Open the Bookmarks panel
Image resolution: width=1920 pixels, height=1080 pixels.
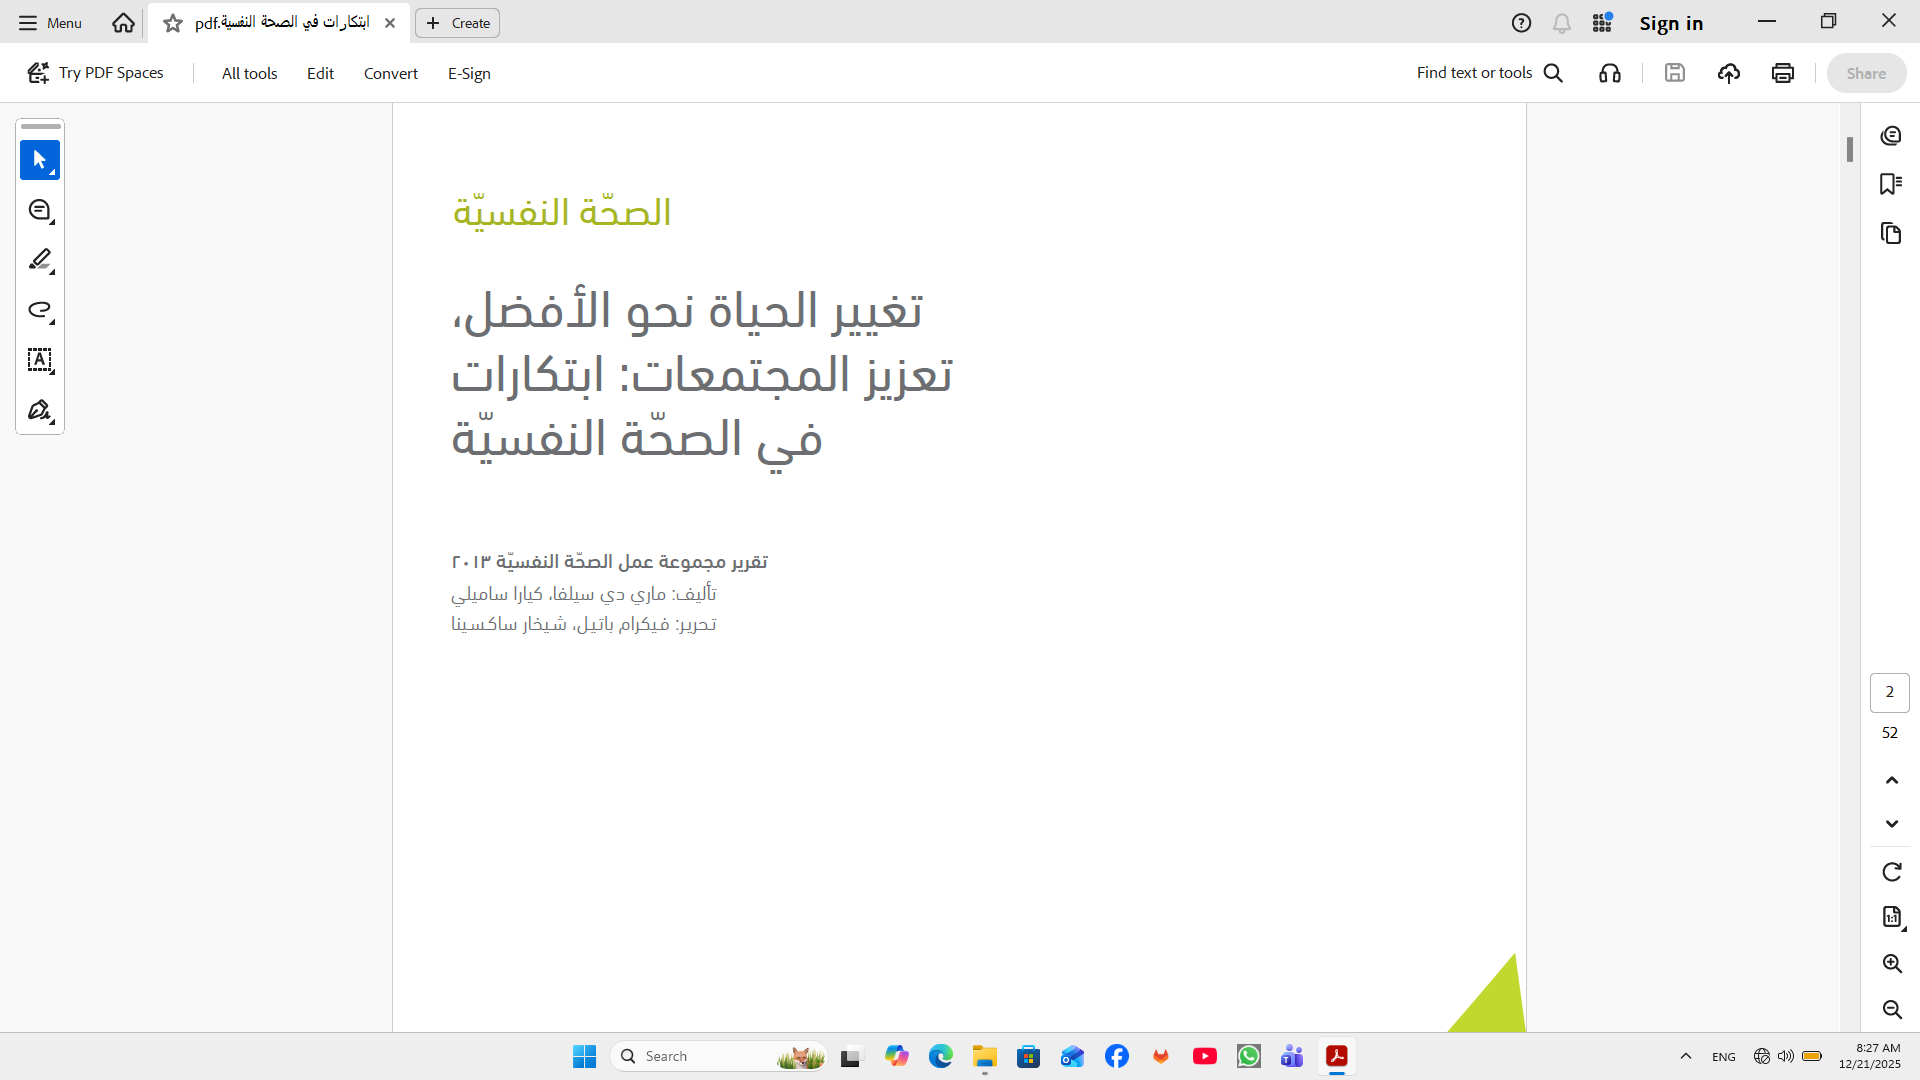(1890, 184)
